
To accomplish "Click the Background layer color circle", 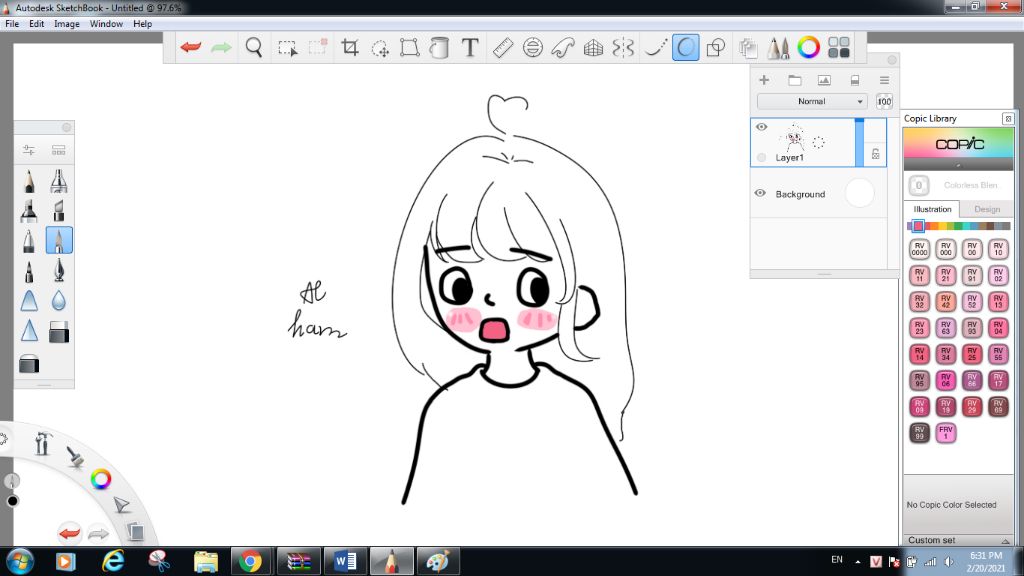I will 859,193.
